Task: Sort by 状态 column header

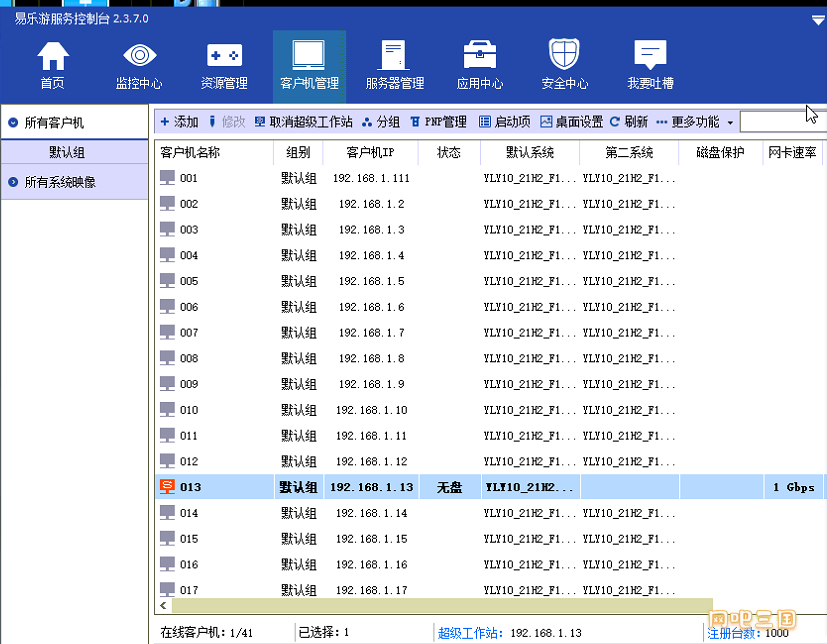Action: [449, 152]
